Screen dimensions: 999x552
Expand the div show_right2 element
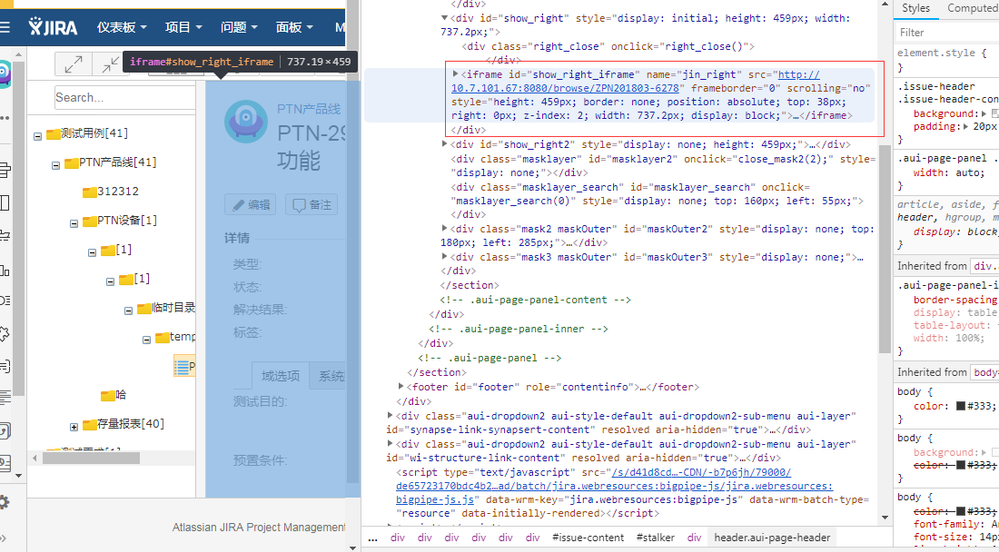pyautogui.click(x=445, y=144)
